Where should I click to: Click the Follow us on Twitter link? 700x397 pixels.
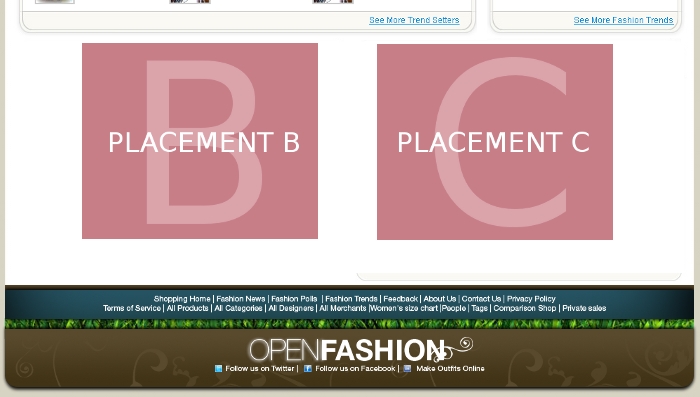tap(260, 368)
